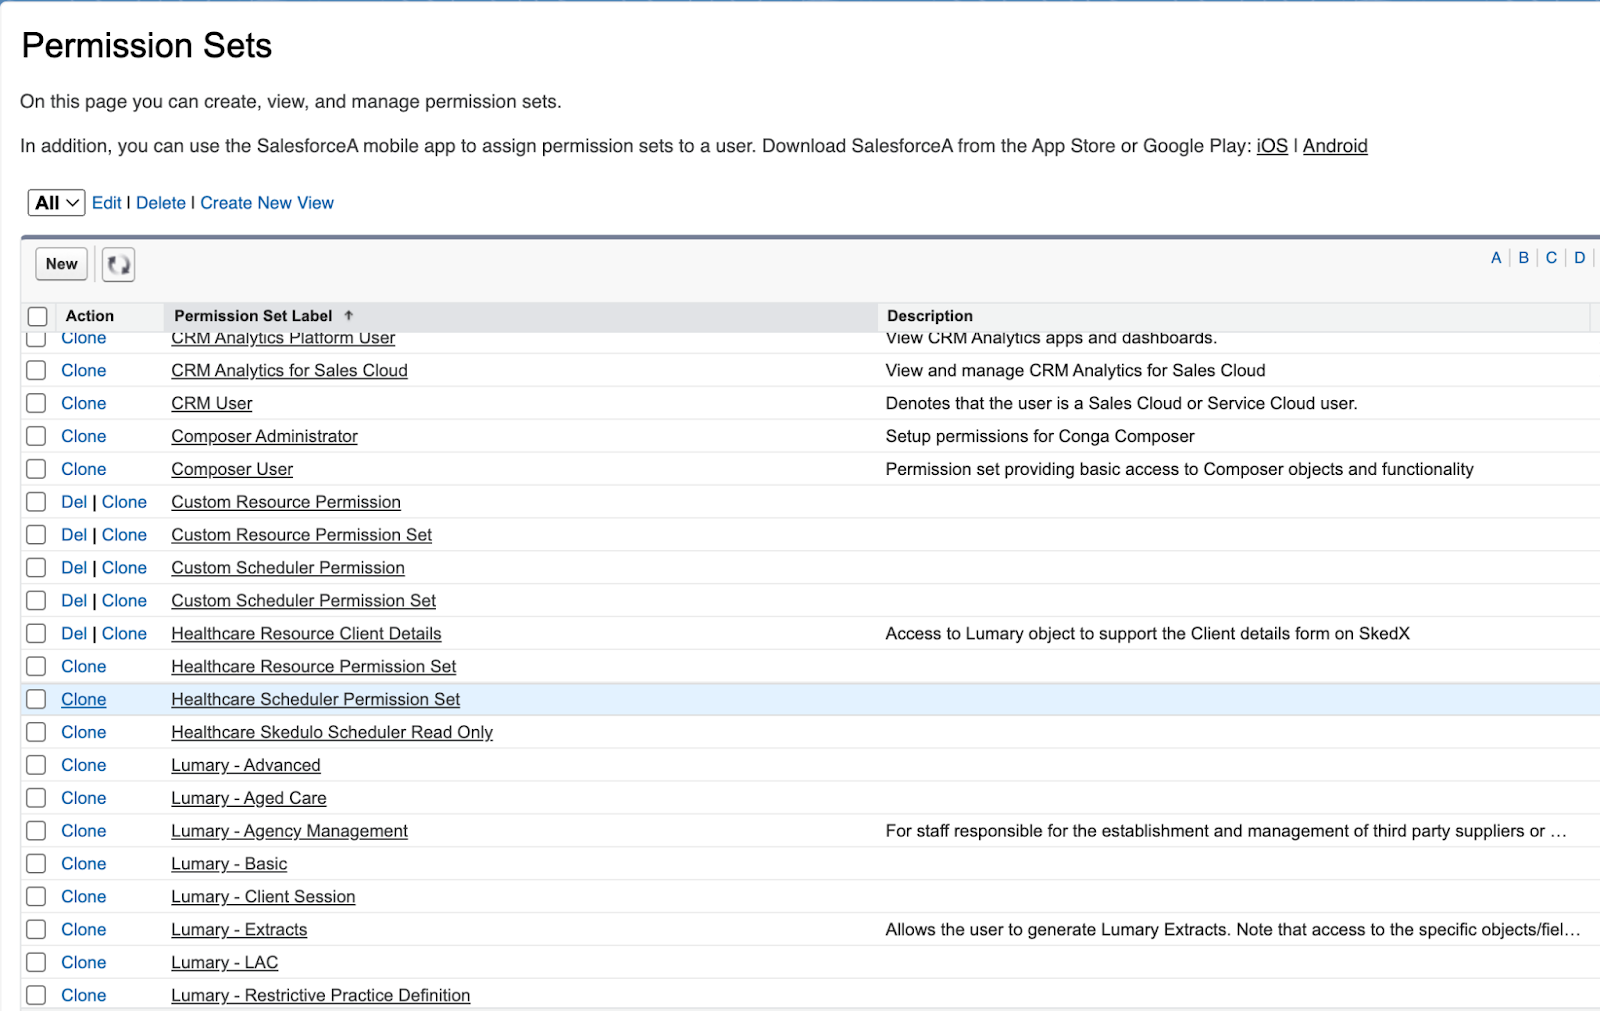
Task: Open Custom Resource Permission Set
Action: pos(301,535)
